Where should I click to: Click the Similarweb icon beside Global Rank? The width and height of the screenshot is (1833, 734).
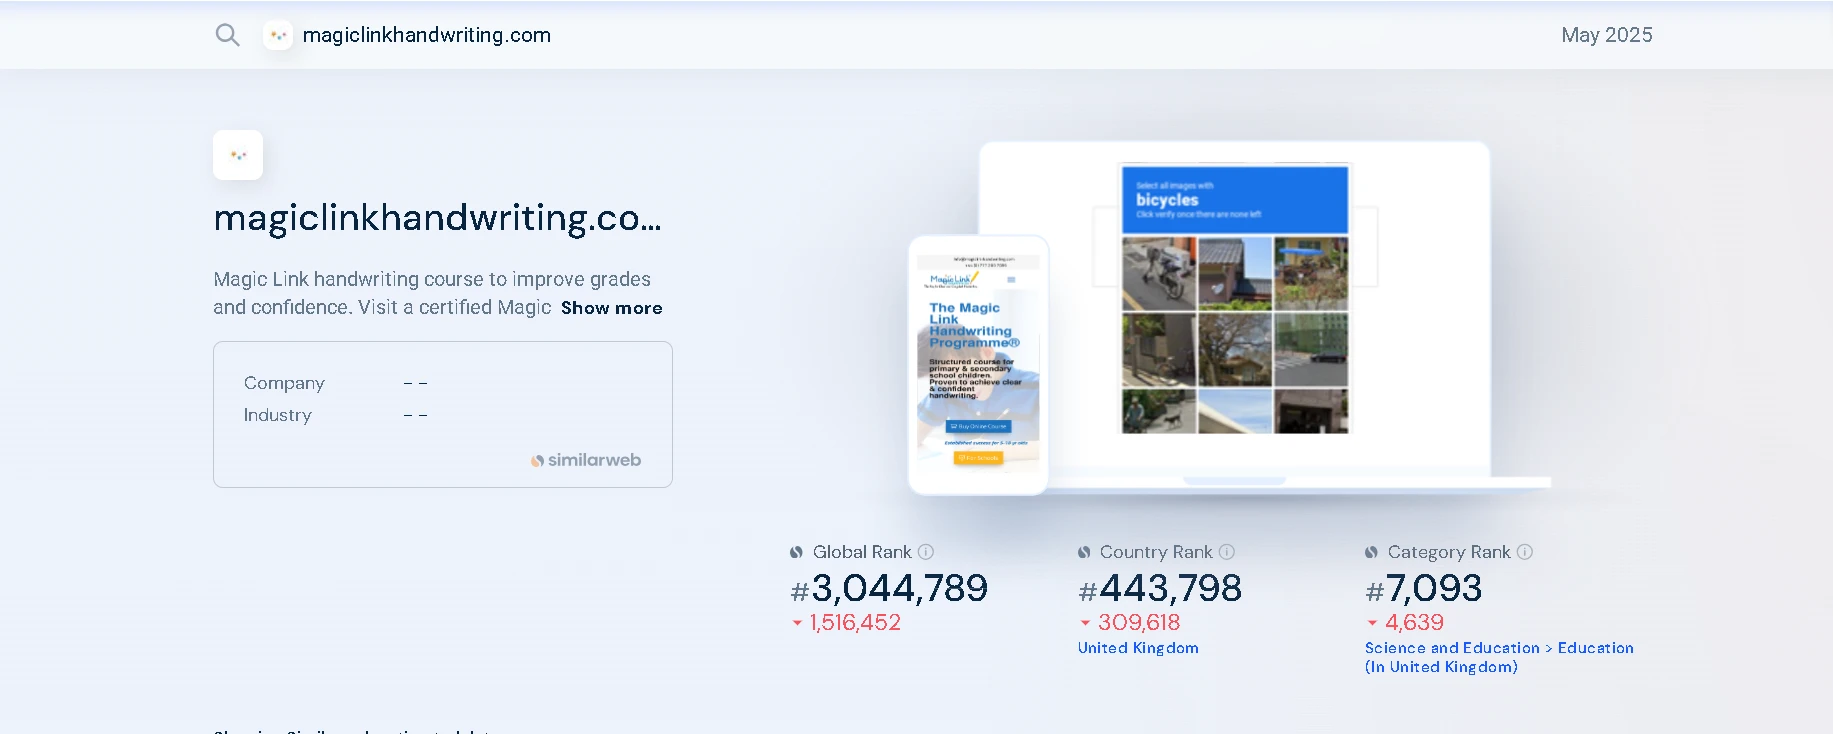tap(796, 552)
